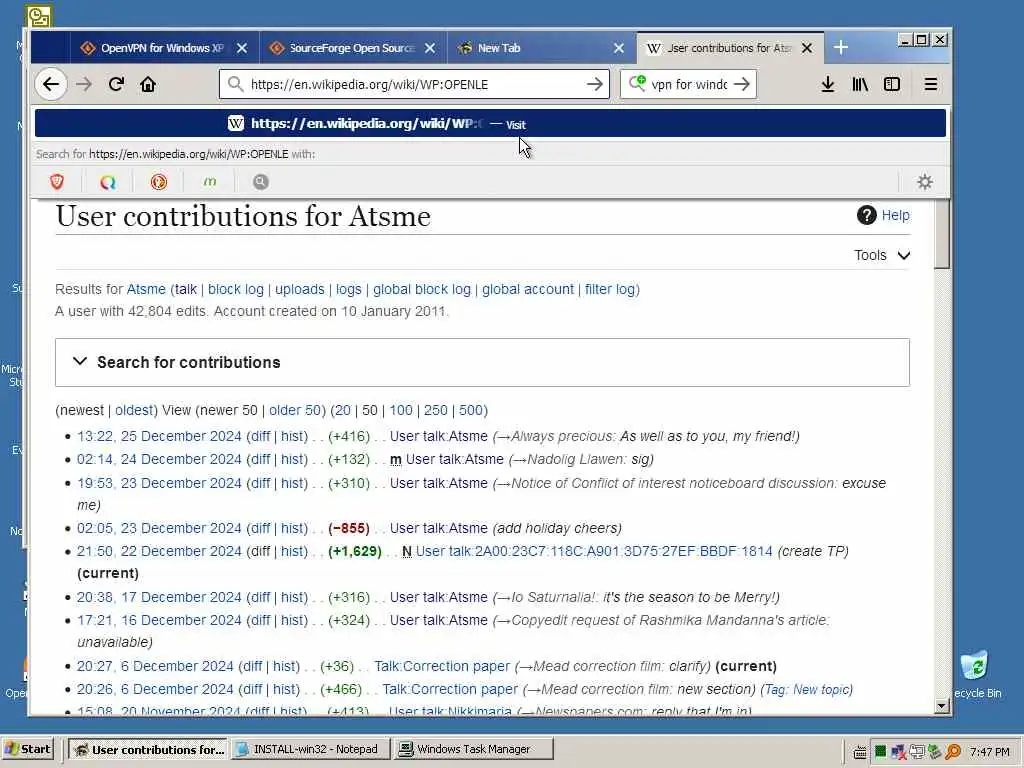Click the vertical scrollbar thumb
The width and height of the screenshot is (1024, 768).
[x=941, y=234]
